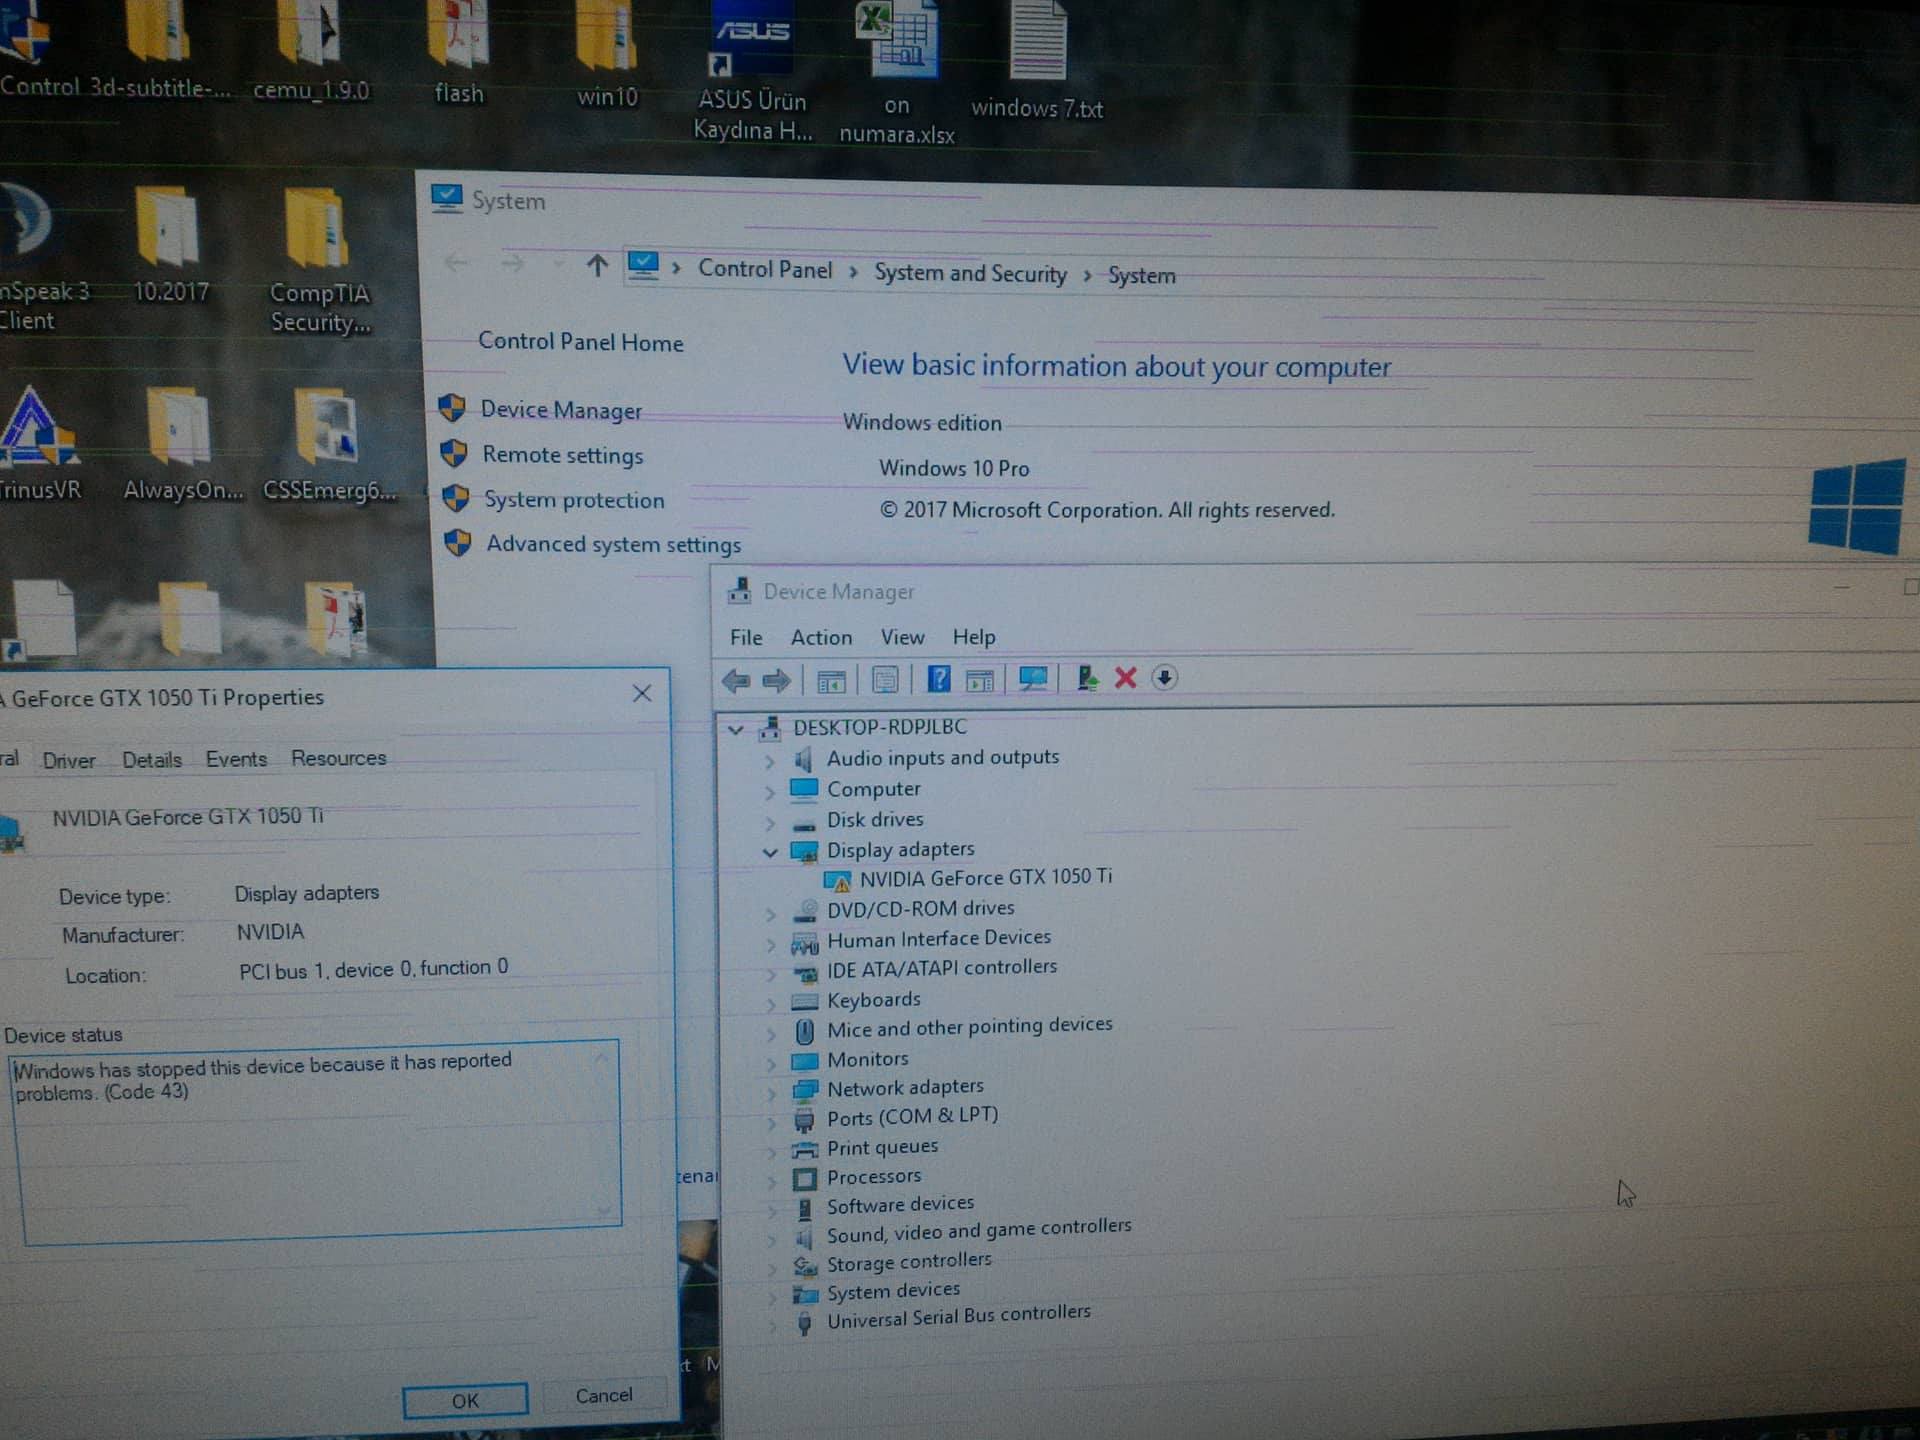Image resolution: width=1920 pixels, height=1440 pixels.
Task: Click Control Panel breadcrumb in address bar
Action: tap(765, 269)
